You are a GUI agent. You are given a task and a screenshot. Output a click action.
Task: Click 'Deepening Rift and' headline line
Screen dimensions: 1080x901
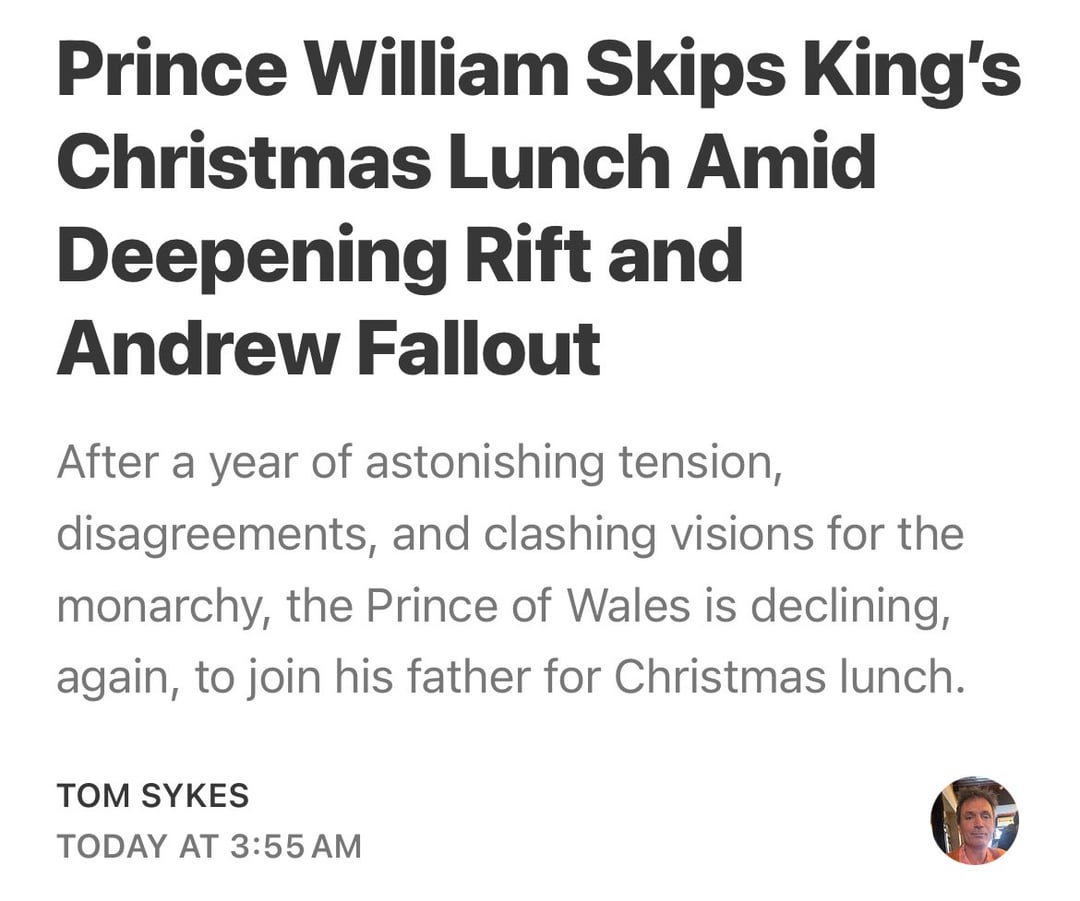(x=400, y=256)
